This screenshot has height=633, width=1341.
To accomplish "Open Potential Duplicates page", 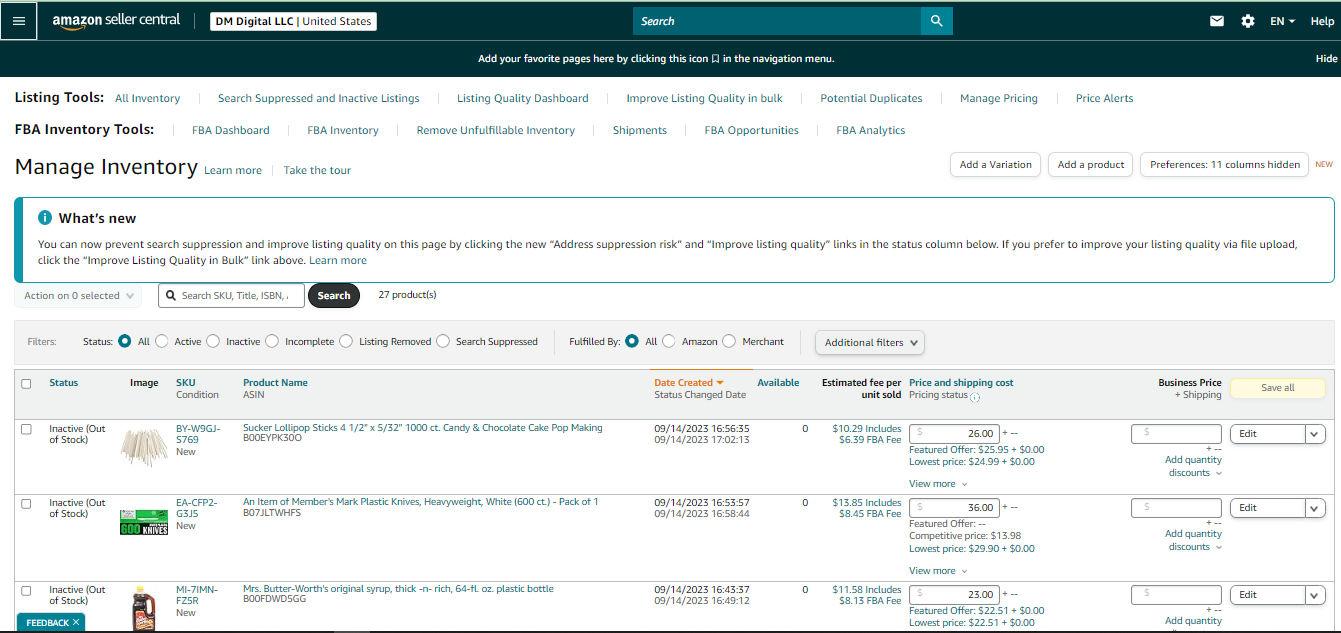I will [871, 98].
